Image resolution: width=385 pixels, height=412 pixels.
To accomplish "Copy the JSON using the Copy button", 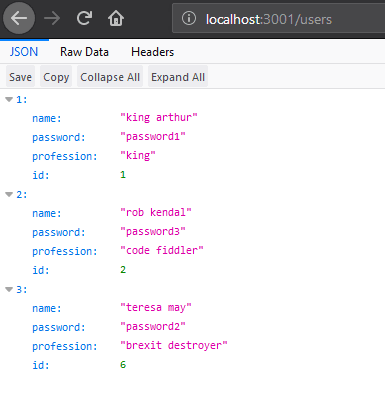I will pos(56,77).
